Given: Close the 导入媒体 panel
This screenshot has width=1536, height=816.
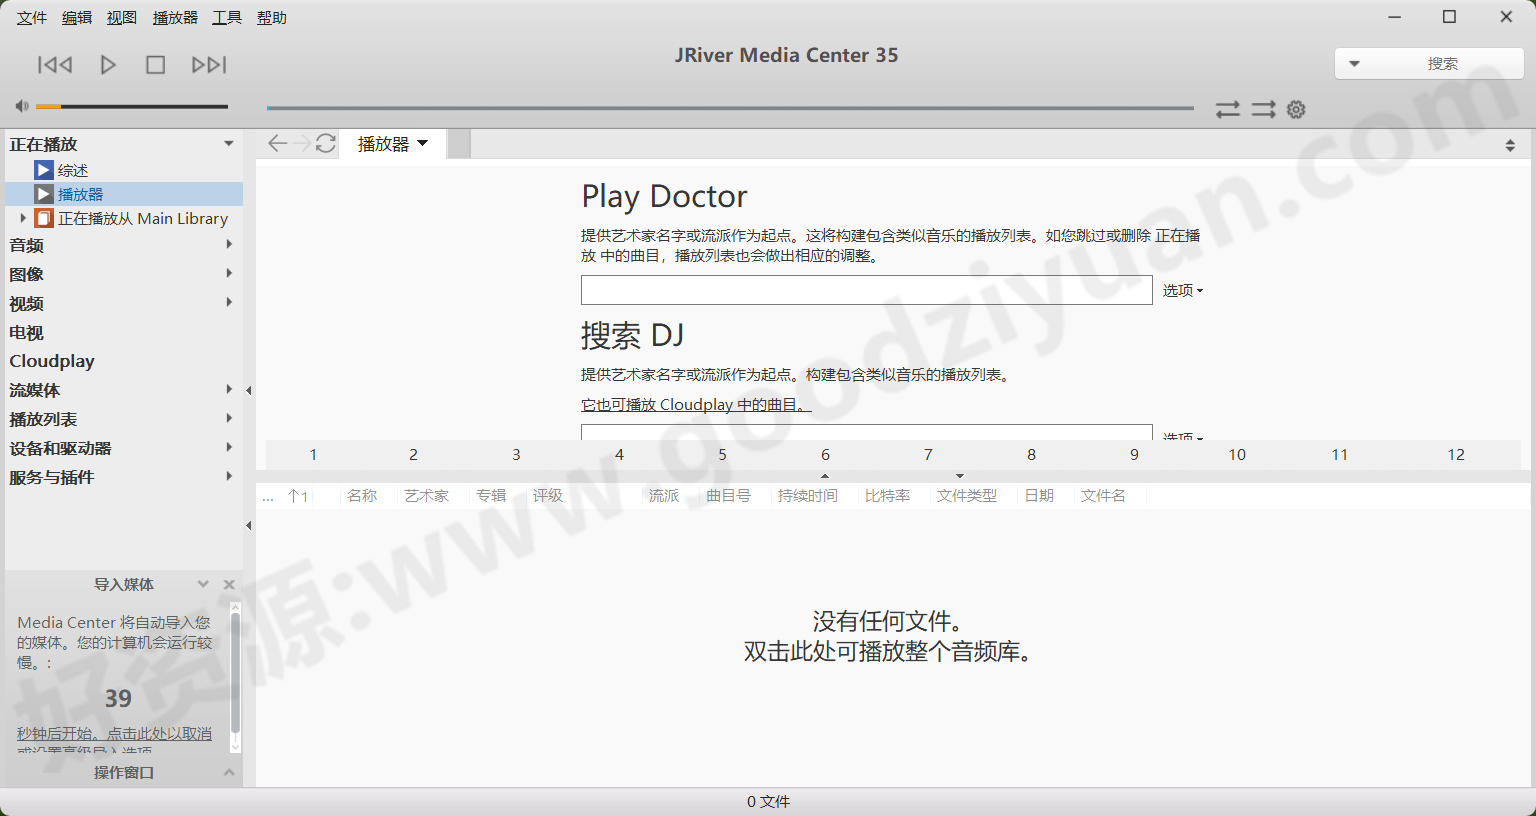Looking at the screenshot, I should pyautogui.click(x=229, y=584).
